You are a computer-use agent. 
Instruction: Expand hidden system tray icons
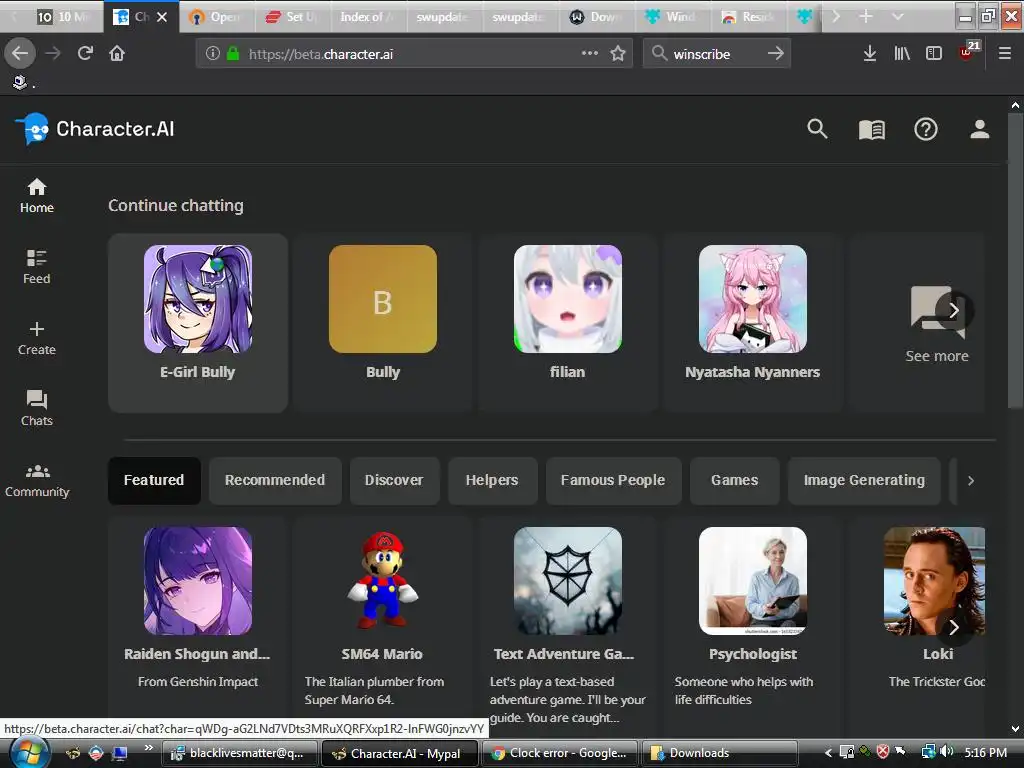(x=828, y=752)
